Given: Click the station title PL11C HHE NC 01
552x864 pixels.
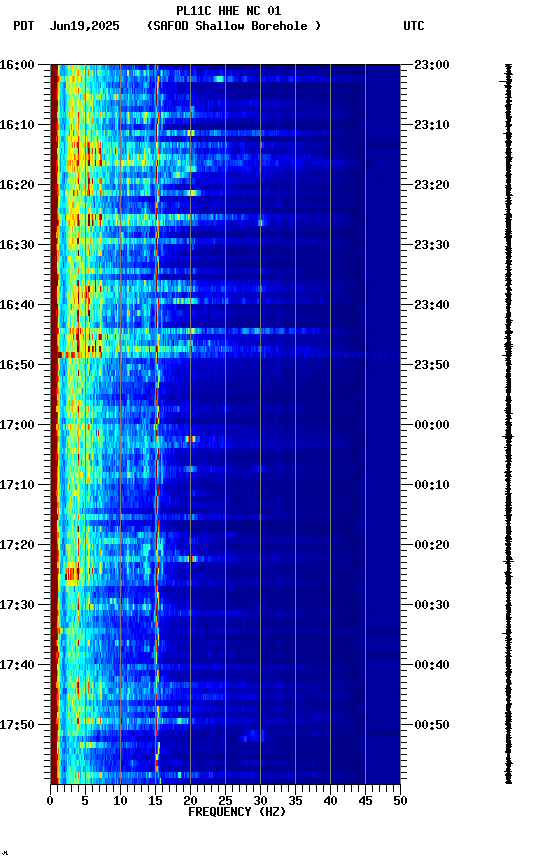Looking at the screenshot, I should 229,11.
